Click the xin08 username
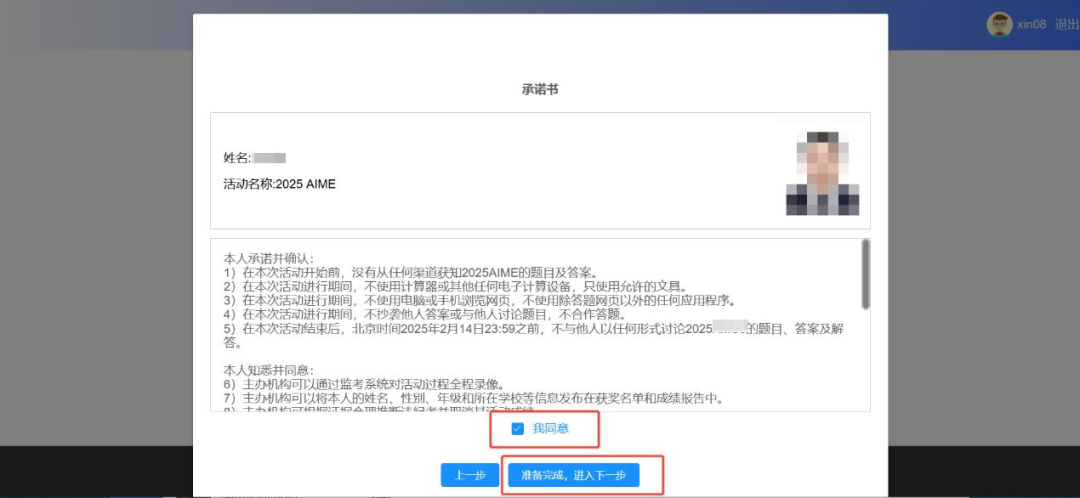 point(1032,25)
